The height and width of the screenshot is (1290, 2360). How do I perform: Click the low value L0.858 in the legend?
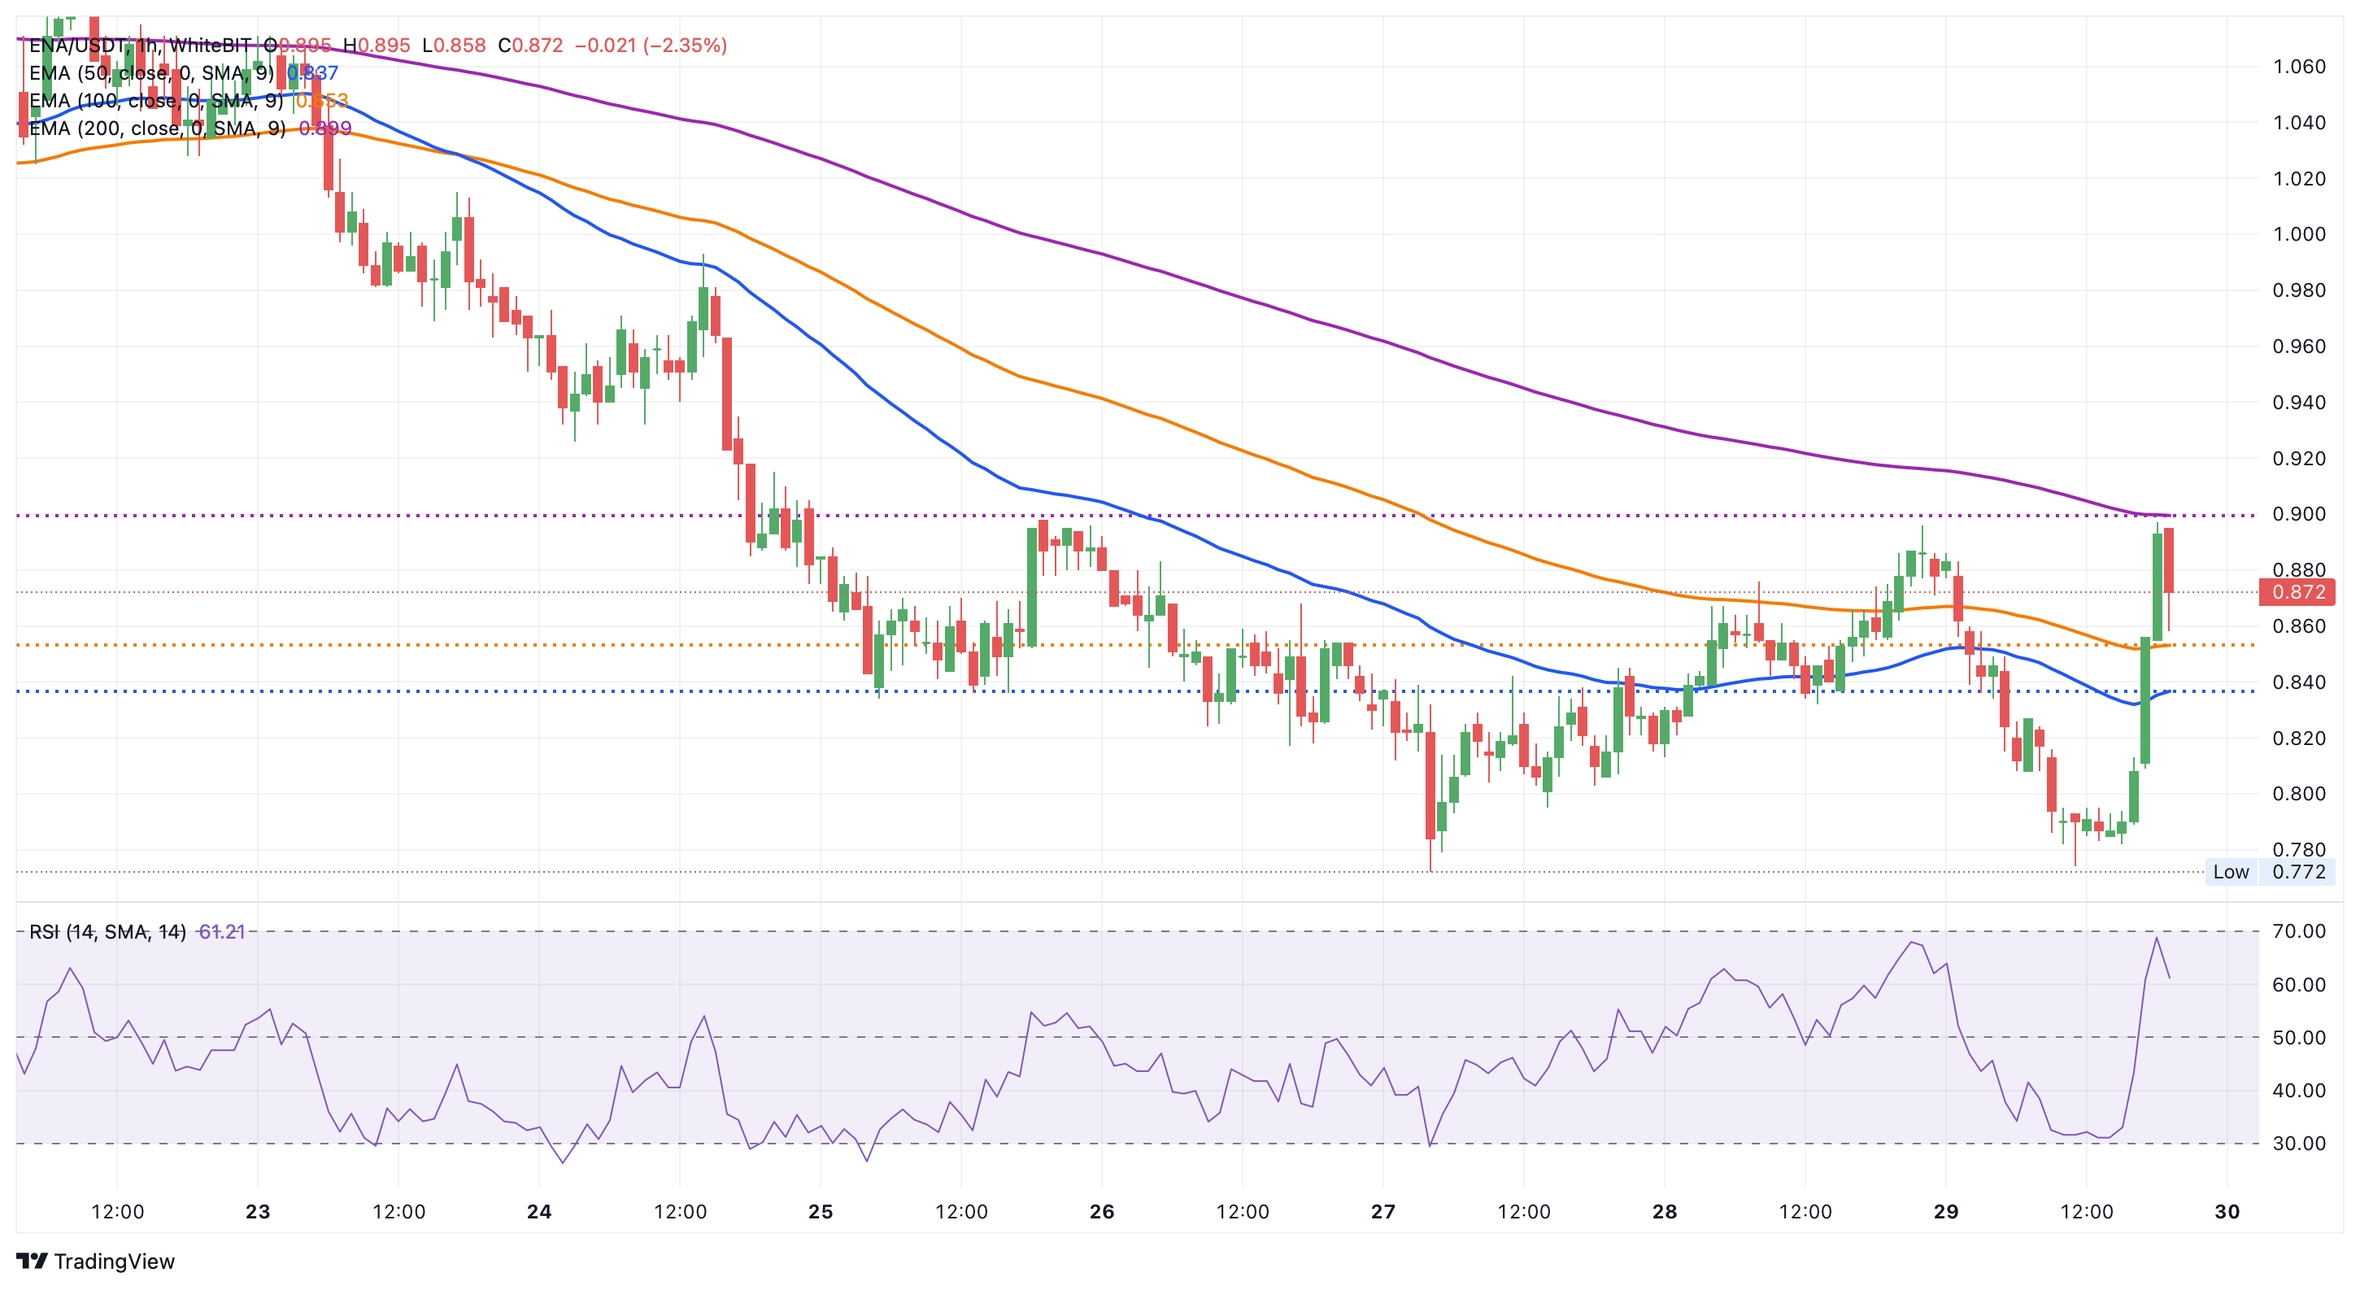pyautogui.click(x=454, y=45)
